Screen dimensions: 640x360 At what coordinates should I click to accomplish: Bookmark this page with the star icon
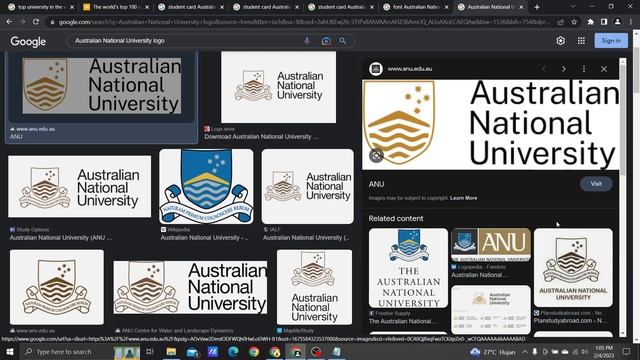[x=574, y=22]
